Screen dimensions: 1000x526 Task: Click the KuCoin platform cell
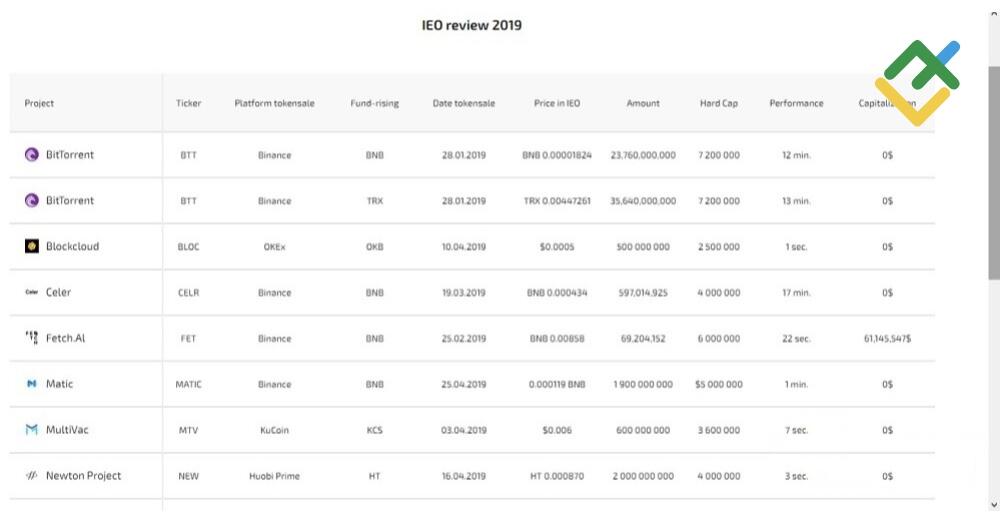pos(274,430)
